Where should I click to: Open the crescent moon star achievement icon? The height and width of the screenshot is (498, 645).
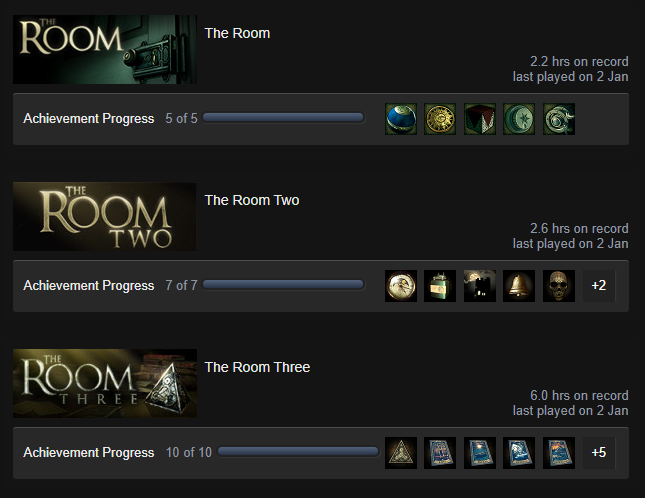pyautogui.click(x=519, y=119)
